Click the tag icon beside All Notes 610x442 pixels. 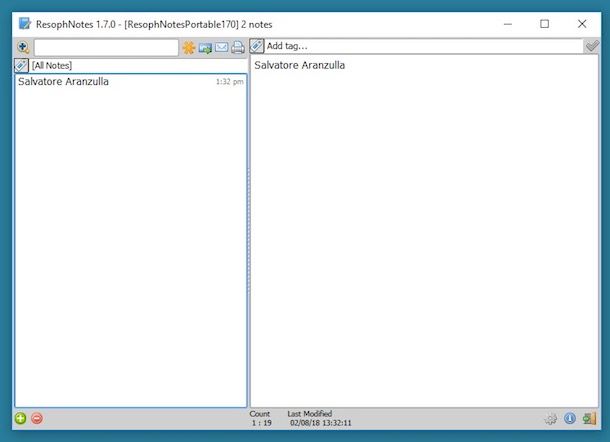pyautogui.click(x=21, y=65)
